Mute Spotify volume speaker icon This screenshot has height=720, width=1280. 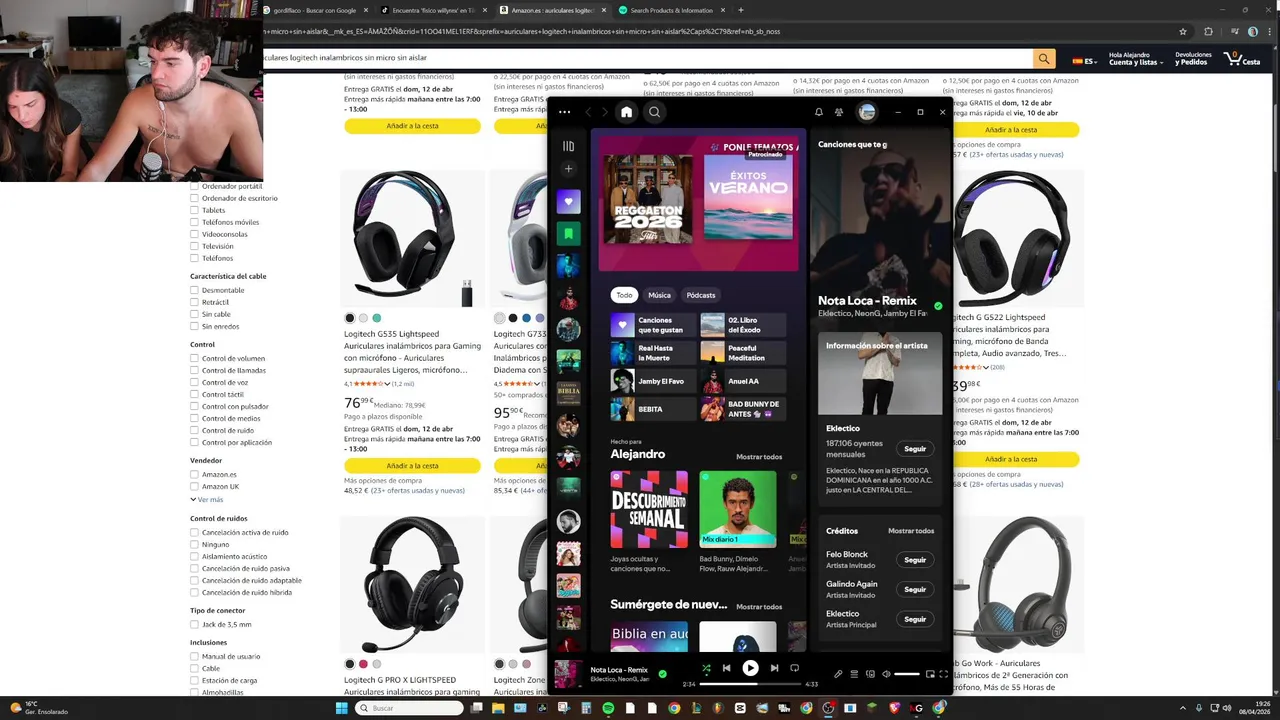point(886,674)
